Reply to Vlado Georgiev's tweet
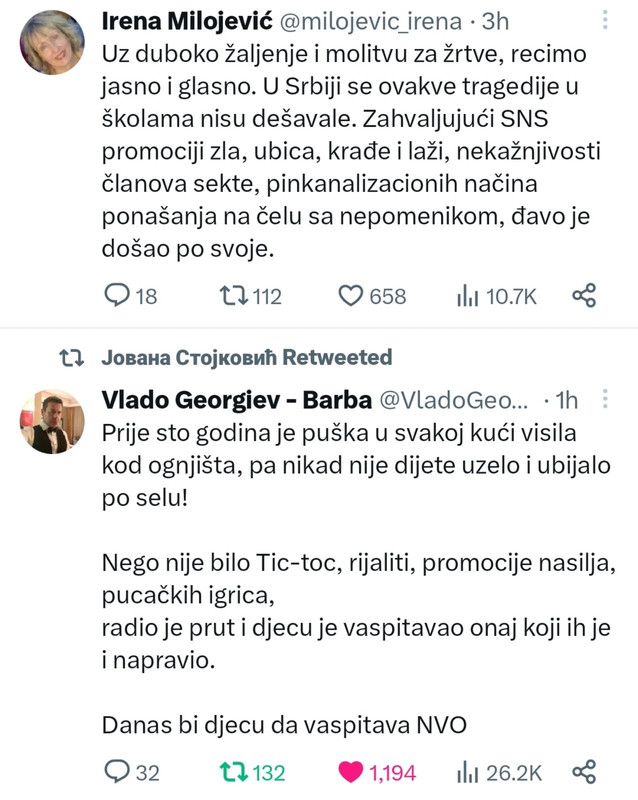Screen dimensions: 638x800 (x=119, y=772)
